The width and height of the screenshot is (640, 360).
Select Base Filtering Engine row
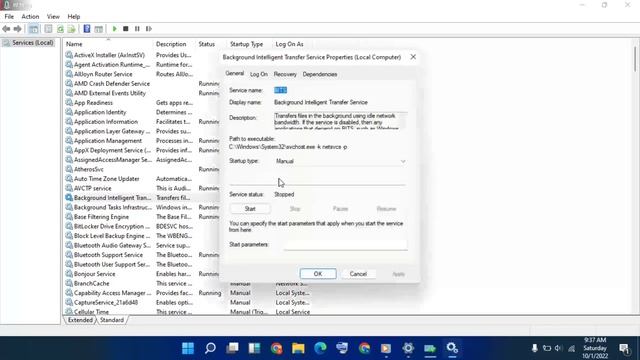pos(101,217)
